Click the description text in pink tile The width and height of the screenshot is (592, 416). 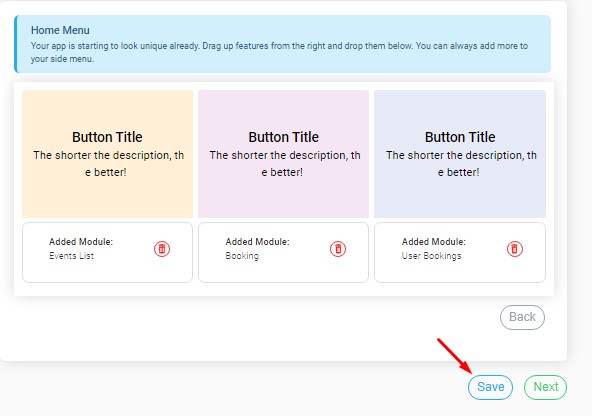[x=285, y=163]
